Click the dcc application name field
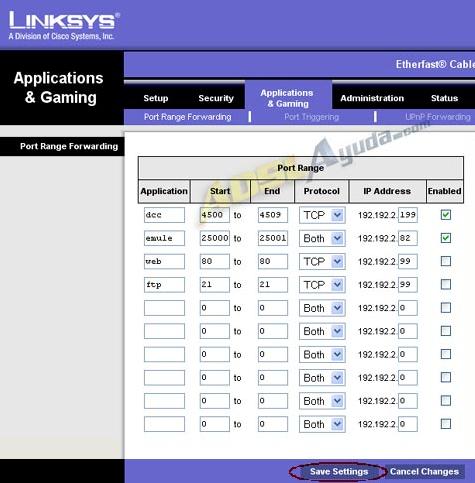This screenshot has width=475, height=483. coord(164,215)
